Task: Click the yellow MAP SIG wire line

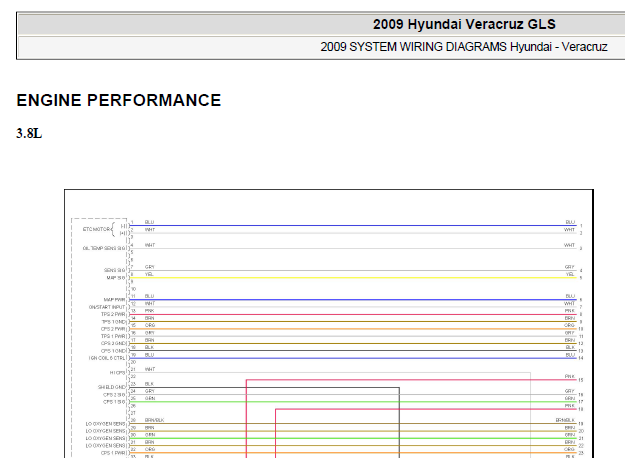Action: [353, 277]
